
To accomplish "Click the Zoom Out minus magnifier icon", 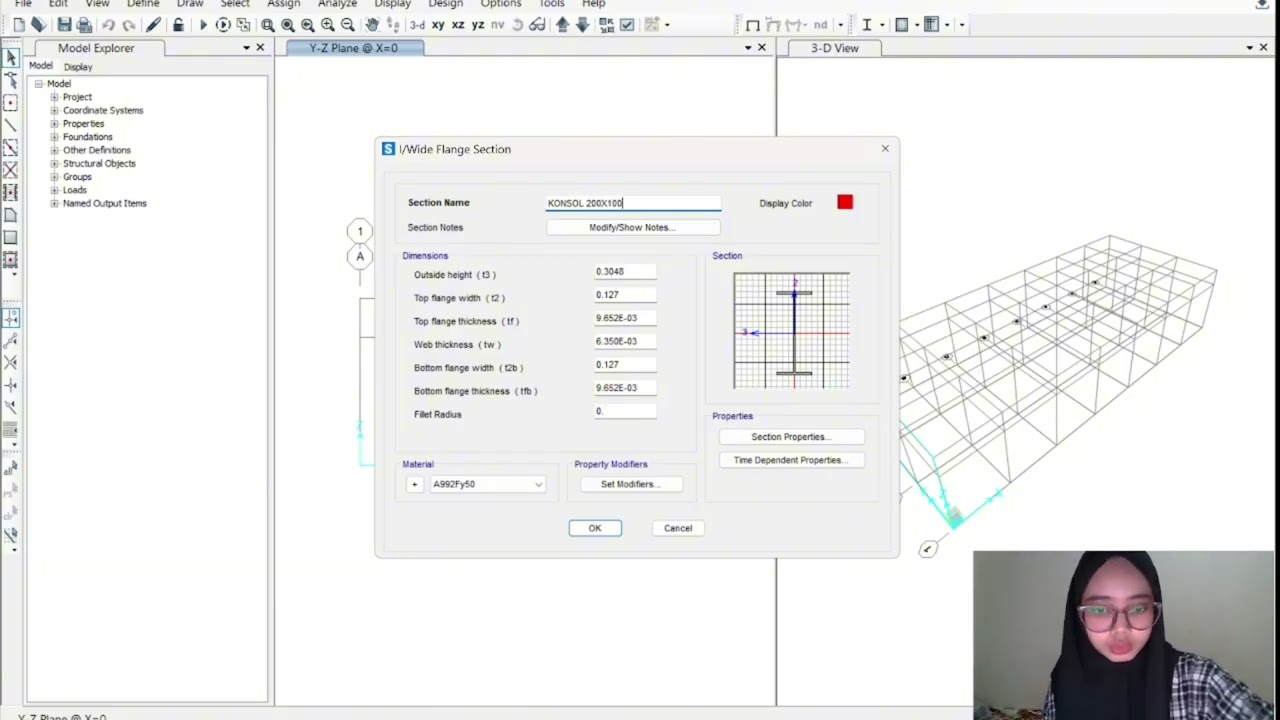I will click(348, 25).
